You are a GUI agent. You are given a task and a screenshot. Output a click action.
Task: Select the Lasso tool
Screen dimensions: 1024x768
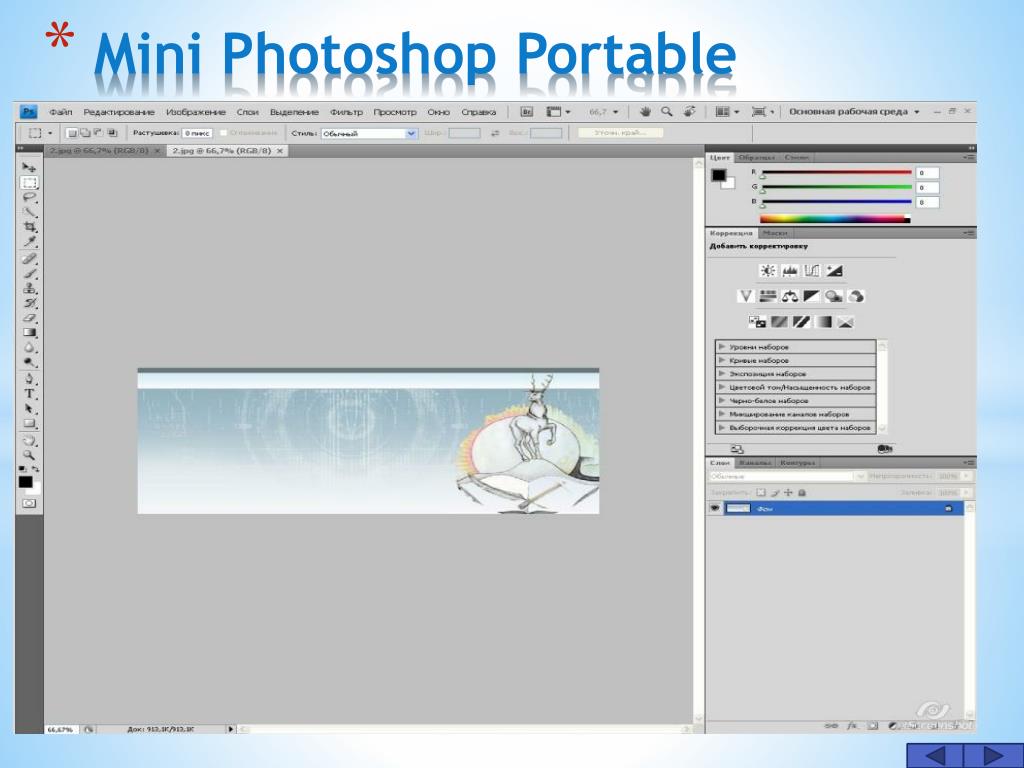(29, 198)
